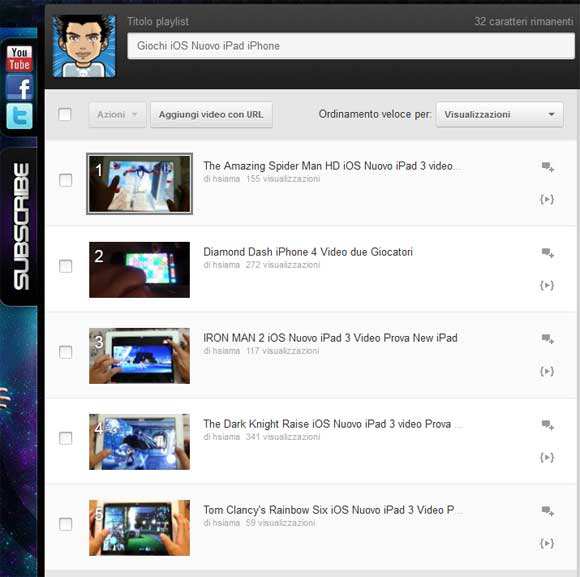Click start/end time icon for Dark Knight
The width and height of the screenshot is (580, 577).
click(547, 458)
